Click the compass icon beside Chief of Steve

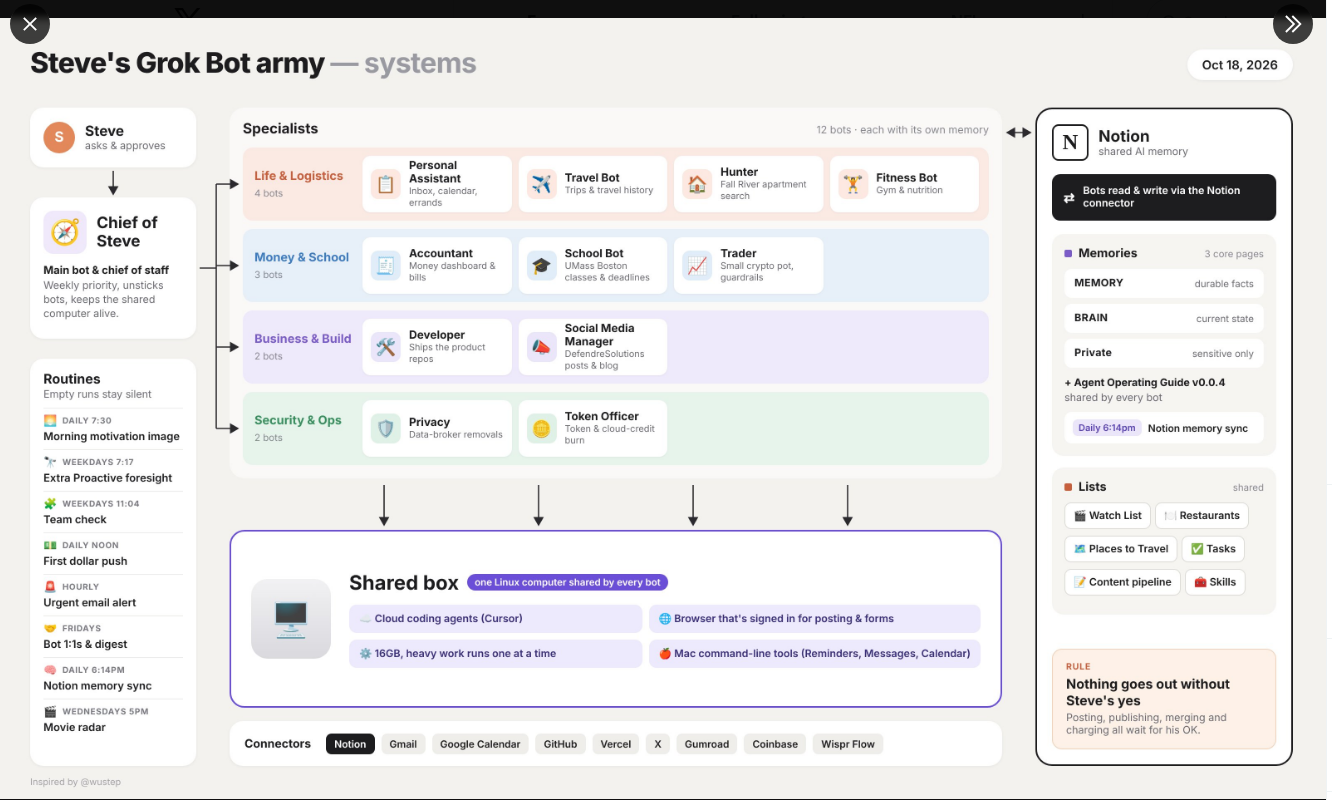65,232
